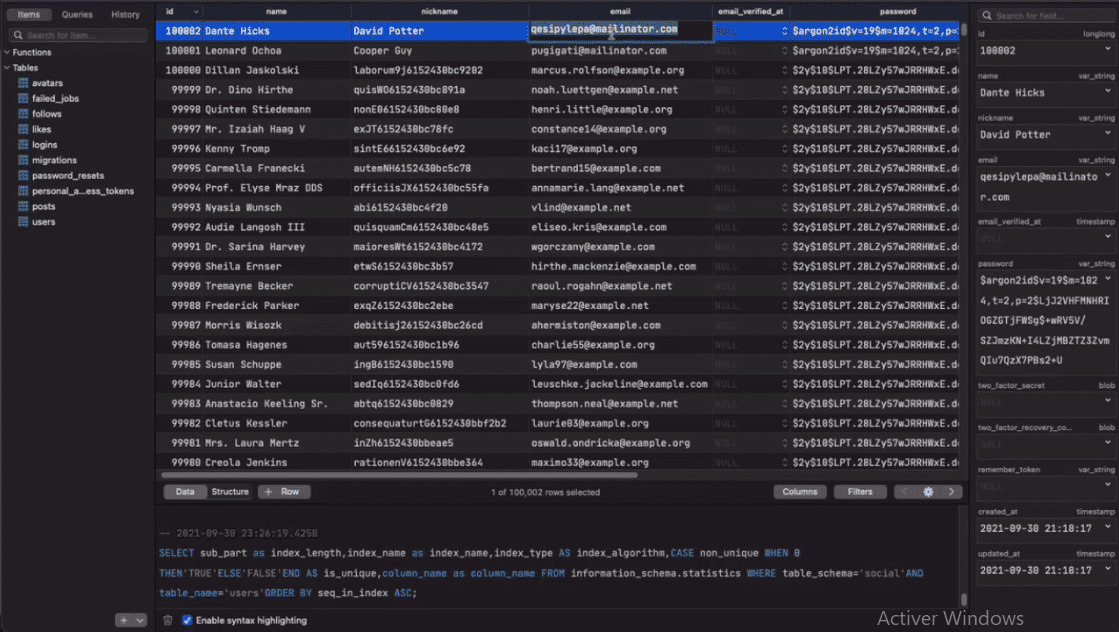The width and height of the screenshot is (1119, 632).
Task: Select id cell 99990
Action: pyautogui.click(x=186, y=267)
